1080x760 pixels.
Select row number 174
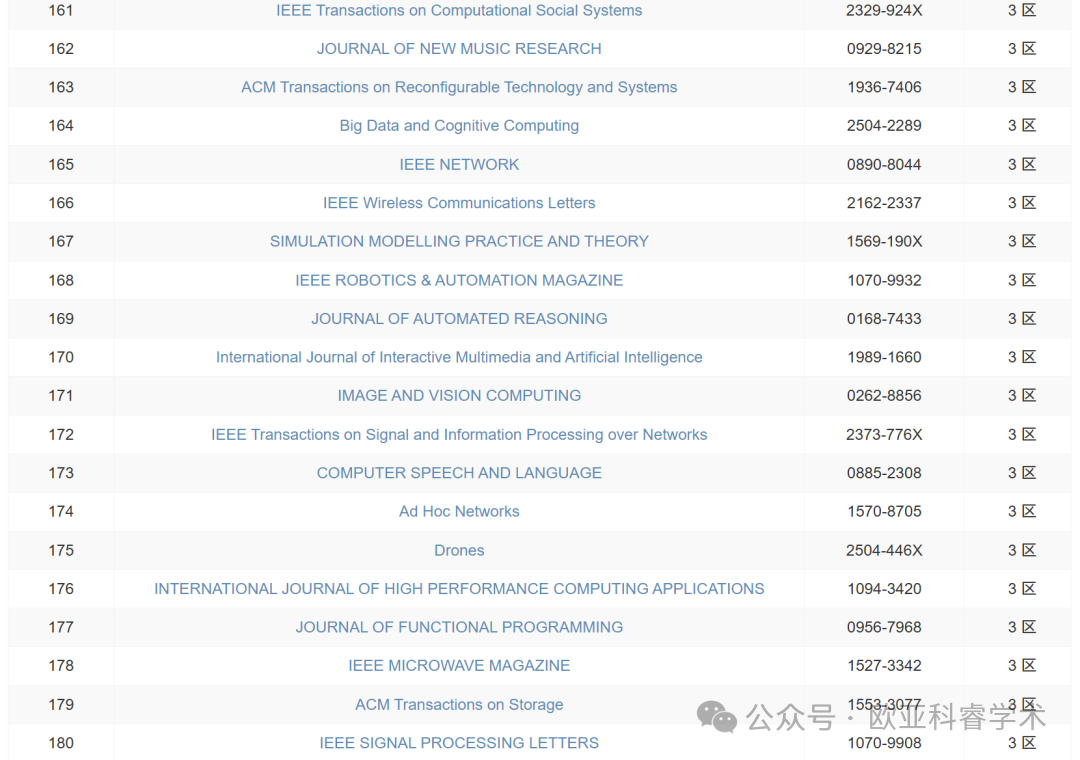[61, 511]
